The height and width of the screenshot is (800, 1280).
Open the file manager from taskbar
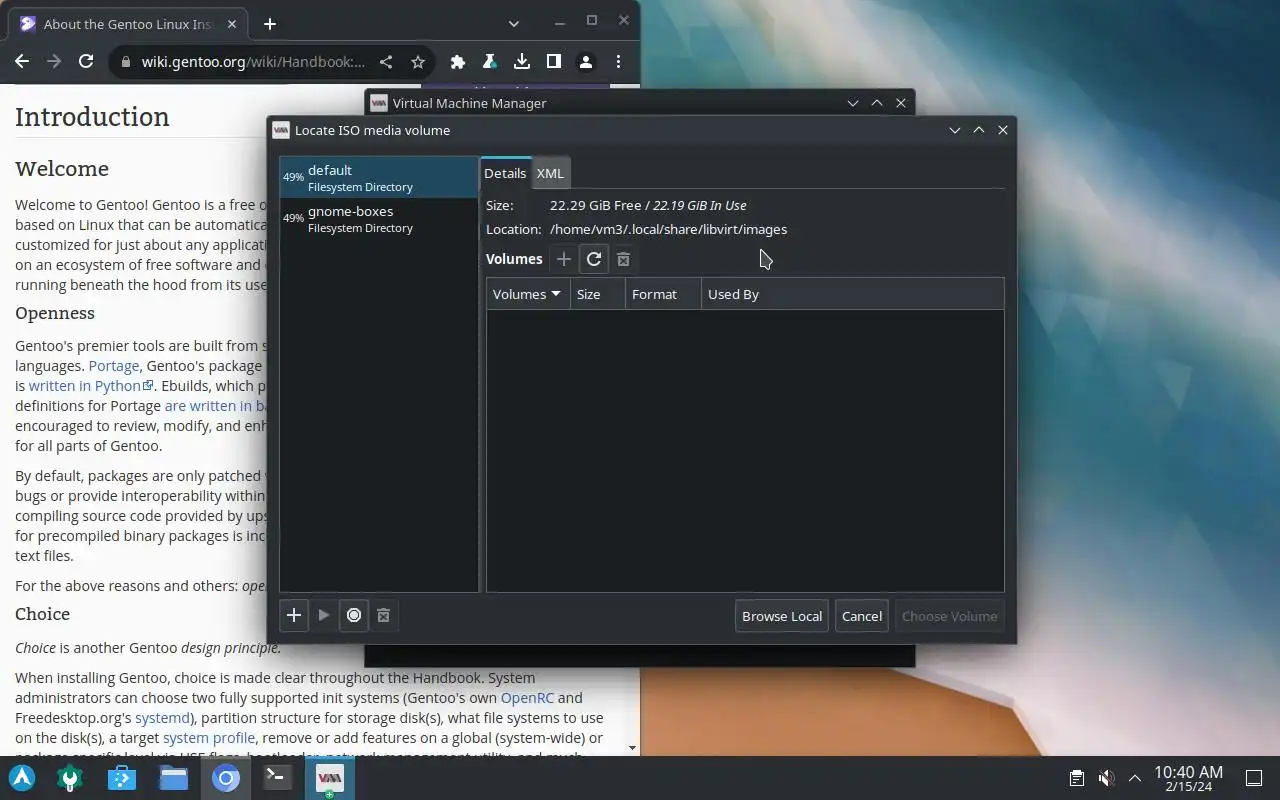coord(174,778)
